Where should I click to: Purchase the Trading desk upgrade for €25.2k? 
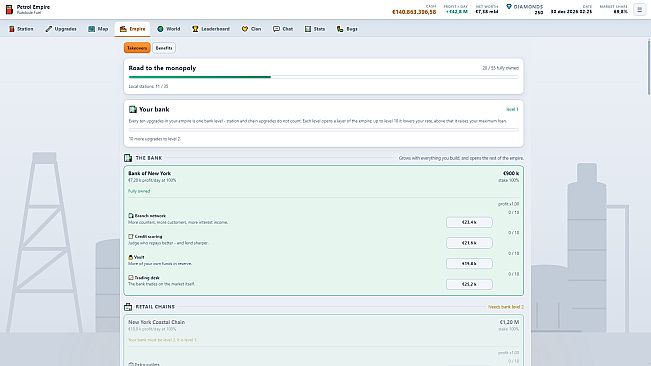(x=469, y=284)
